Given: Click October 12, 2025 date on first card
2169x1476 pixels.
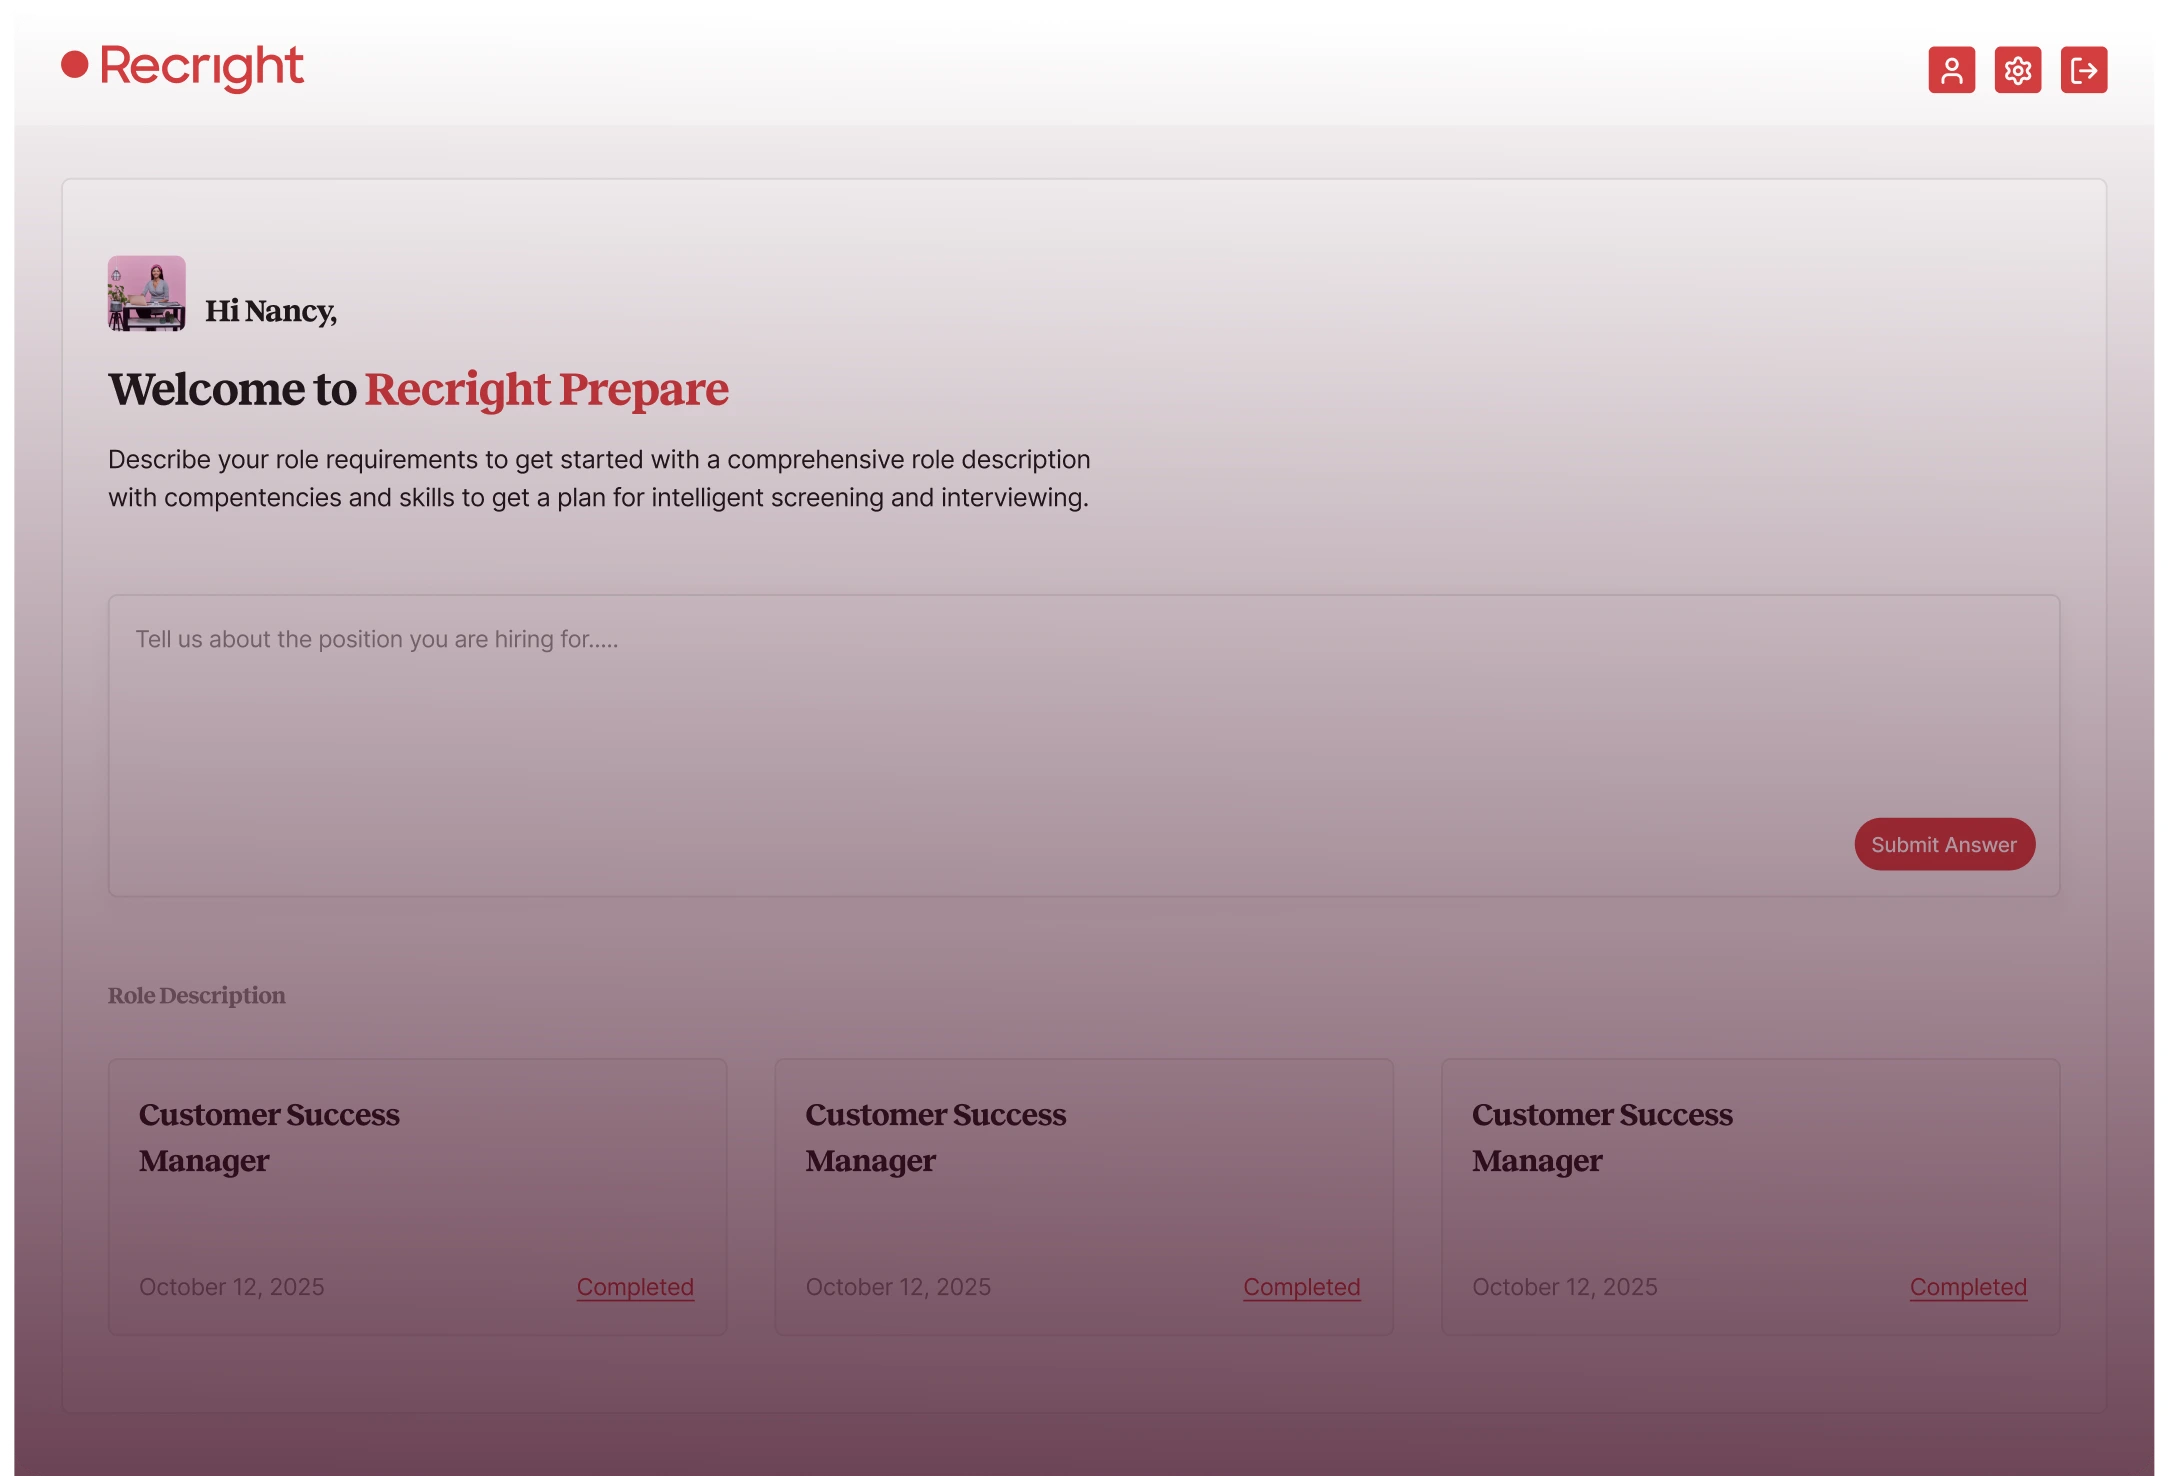Looking at the screenshot, I should [x=232, y=1287].
